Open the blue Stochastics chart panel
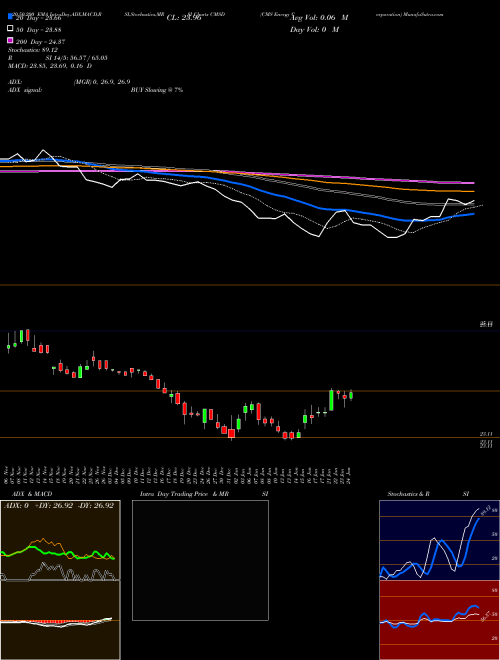Screen dimensions: 500x660 click(439, 540)
